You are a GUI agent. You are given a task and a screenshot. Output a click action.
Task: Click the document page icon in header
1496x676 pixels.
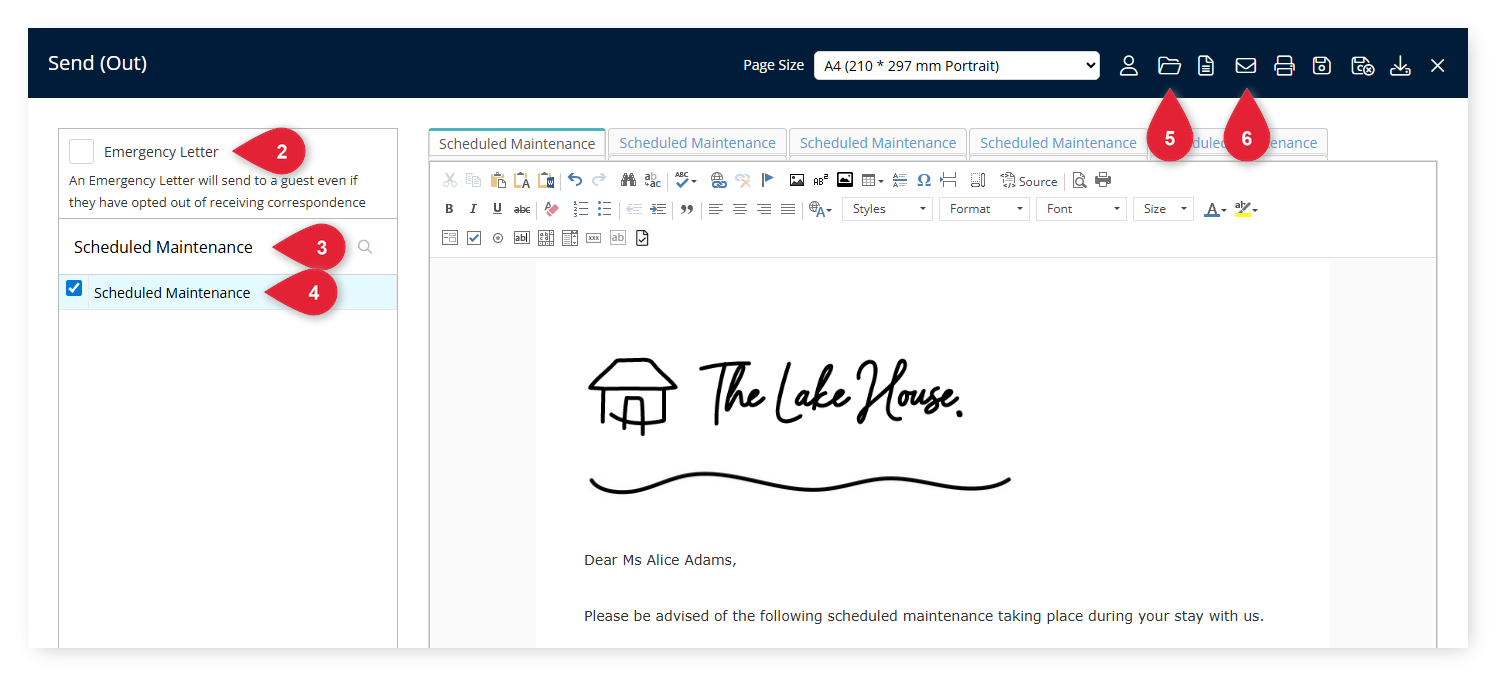[x=1207, y=66]
